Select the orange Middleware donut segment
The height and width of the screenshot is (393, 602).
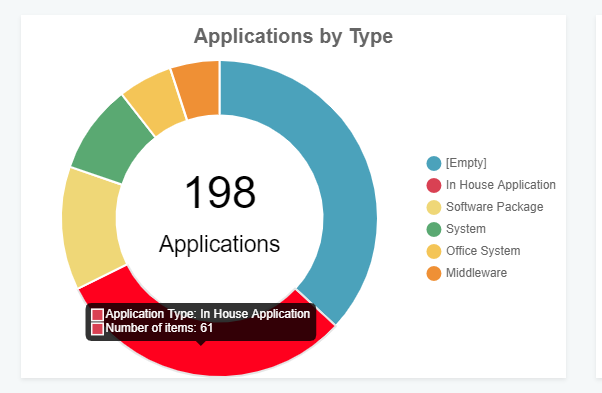pyautogui.click(x=200, y=89)
